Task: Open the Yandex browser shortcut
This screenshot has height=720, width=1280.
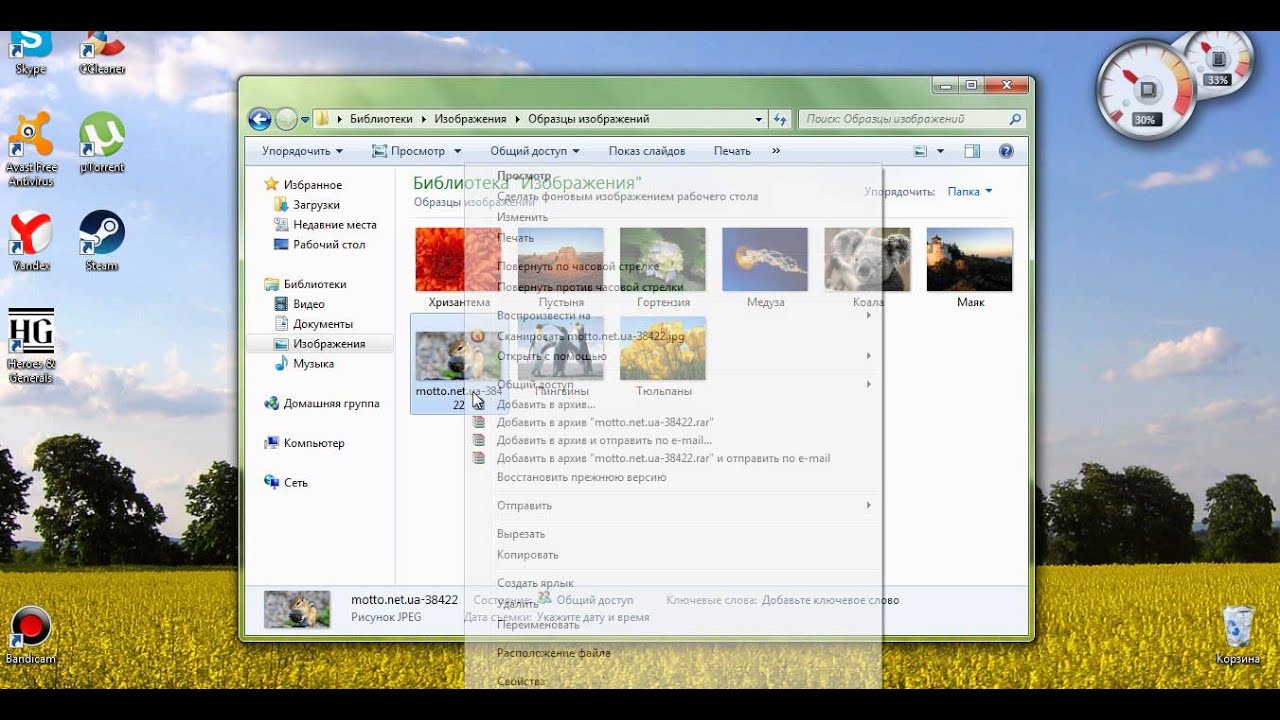Action: [x=30, y=241]
